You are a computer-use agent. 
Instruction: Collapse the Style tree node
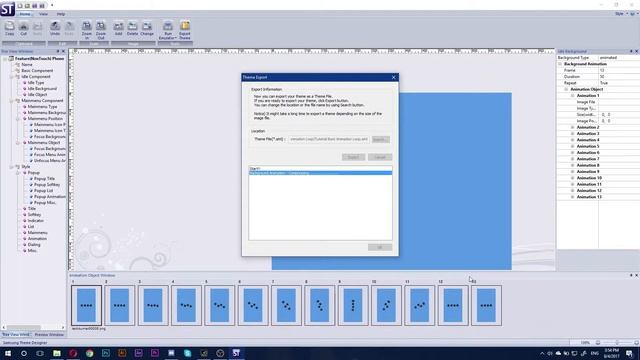11,167
